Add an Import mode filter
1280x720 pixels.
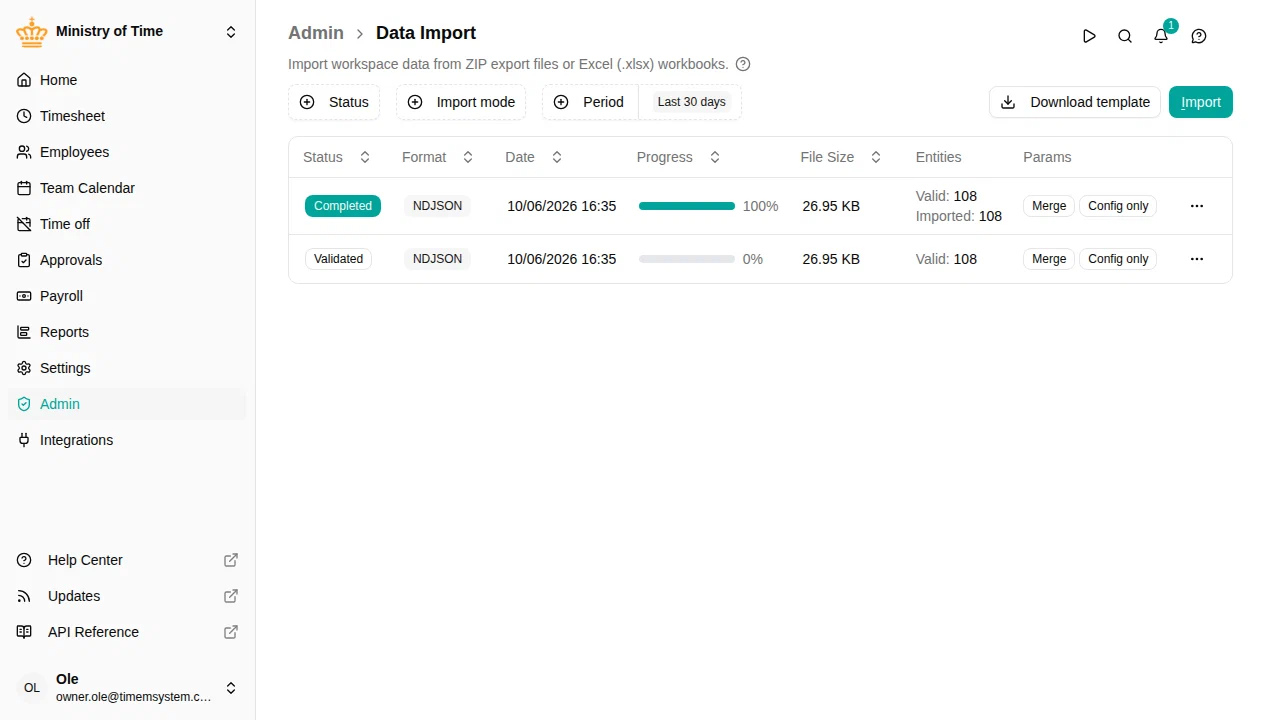click(x=461, y=102)
